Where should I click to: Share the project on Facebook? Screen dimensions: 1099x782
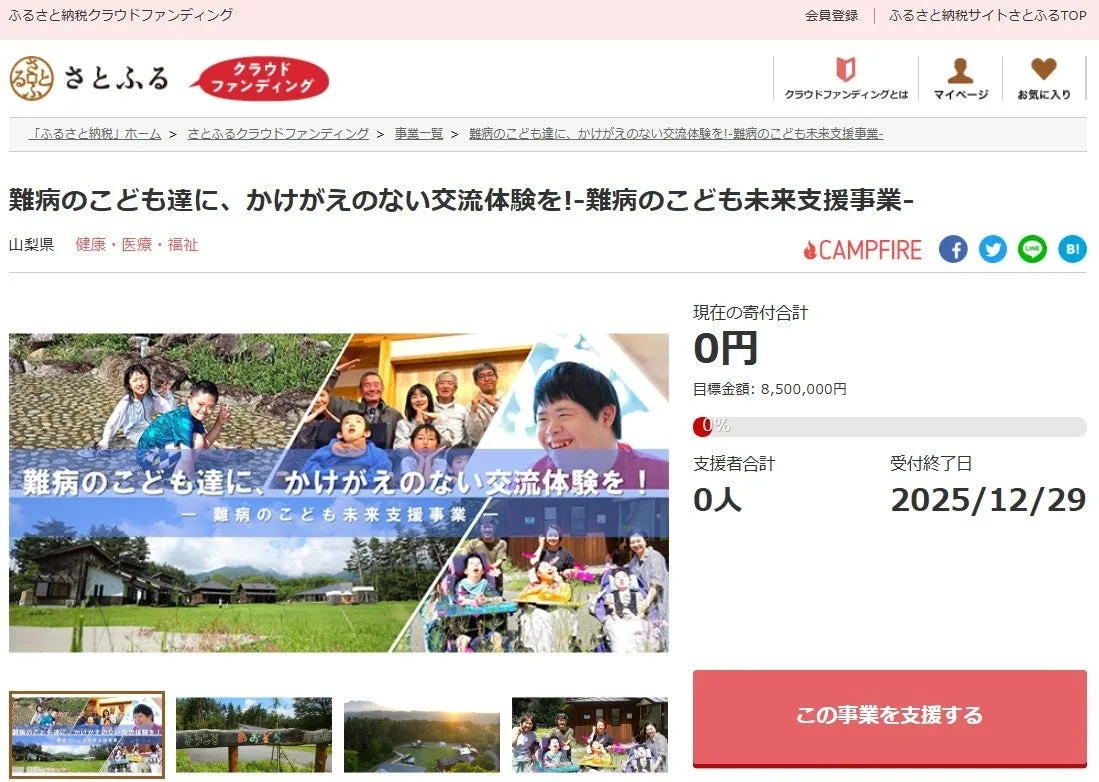tap(953, 249)
